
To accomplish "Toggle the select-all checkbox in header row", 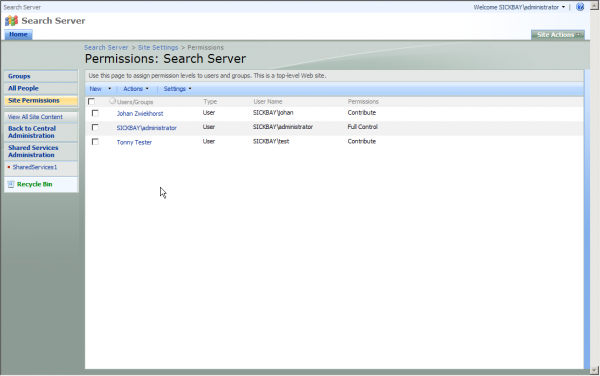I will tap(91, 101).
